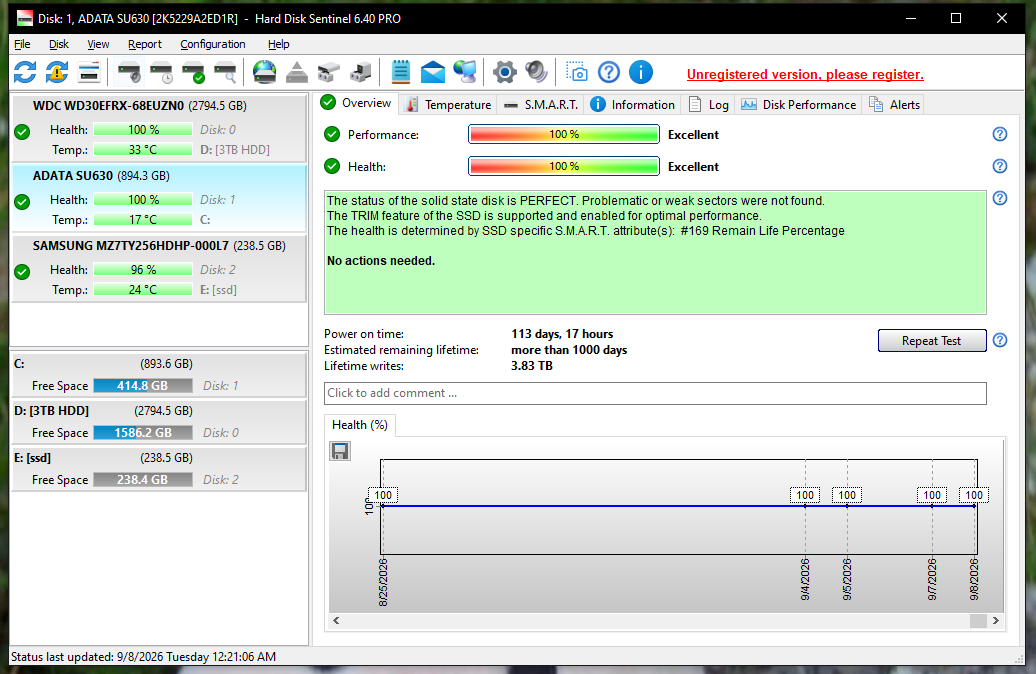
Task: Click the Performance 100 % gradient bar
Action: (564, 134)
